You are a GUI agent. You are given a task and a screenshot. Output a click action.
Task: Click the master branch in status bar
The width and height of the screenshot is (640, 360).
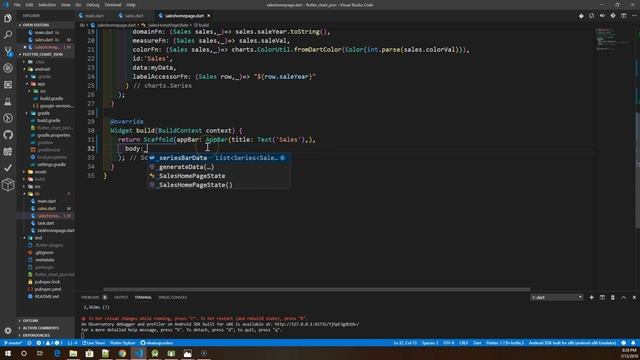[x=13, y=343]
